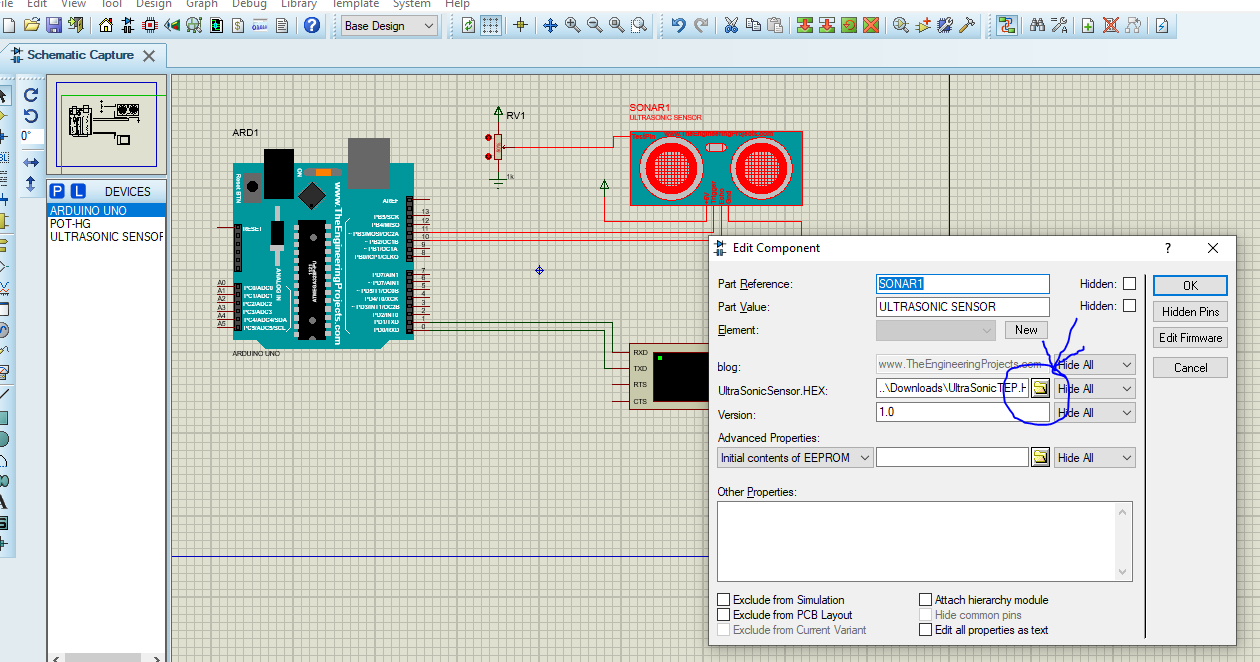Open dialog help question mark button

tap(1168, 248)
